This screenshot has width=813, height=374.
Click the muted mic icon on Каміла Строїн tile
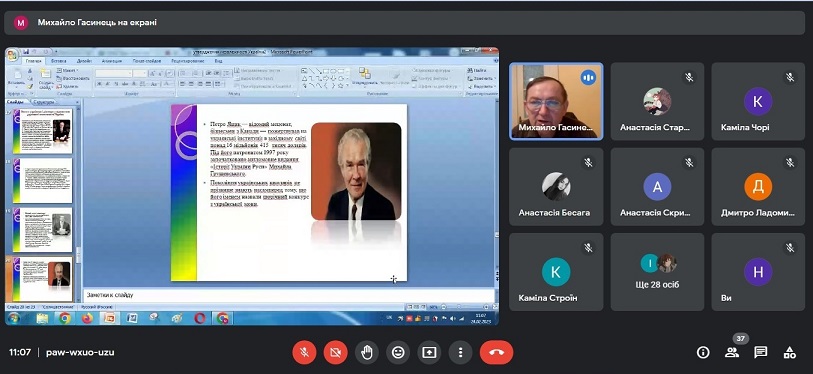tap(588, 247)
